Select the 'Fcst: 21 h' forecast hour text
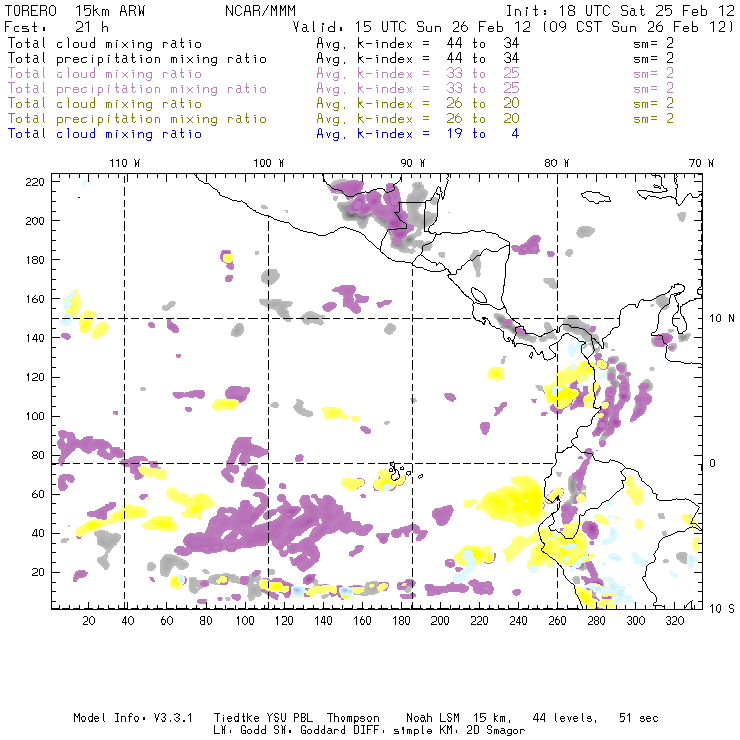This screenshot has width=740, height=740. click(x=57, y=27)
